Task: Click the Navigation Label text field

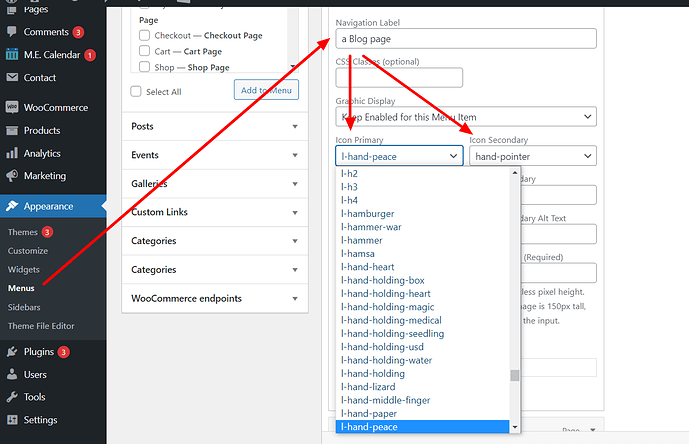Action: point(466,39)
